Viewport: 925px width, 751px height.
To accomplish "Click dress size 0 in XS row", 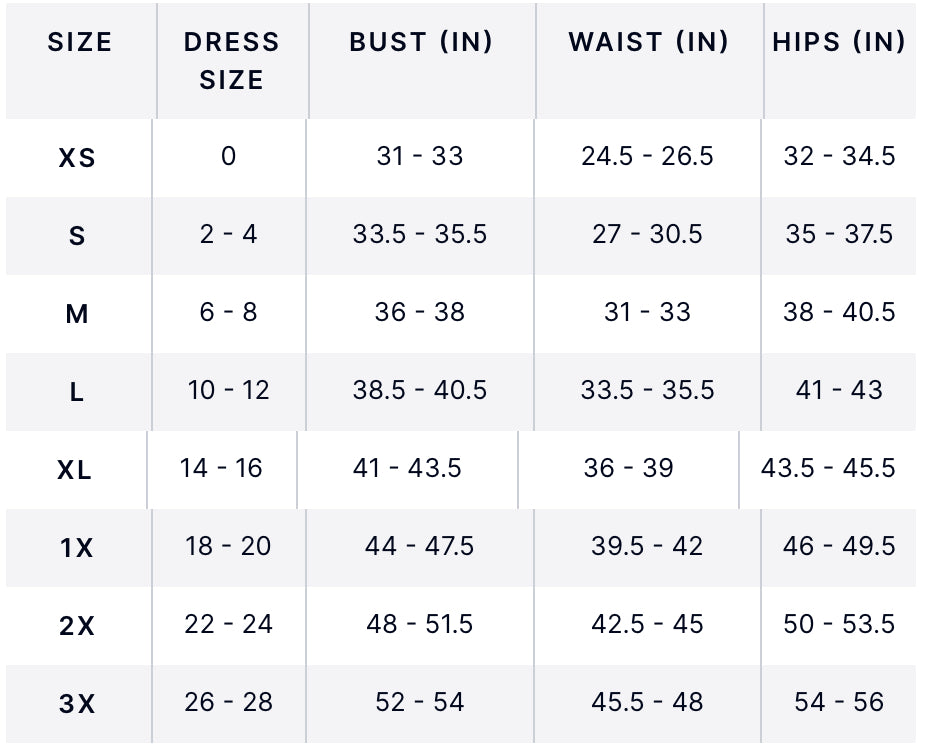I will (x=229, y=156).
